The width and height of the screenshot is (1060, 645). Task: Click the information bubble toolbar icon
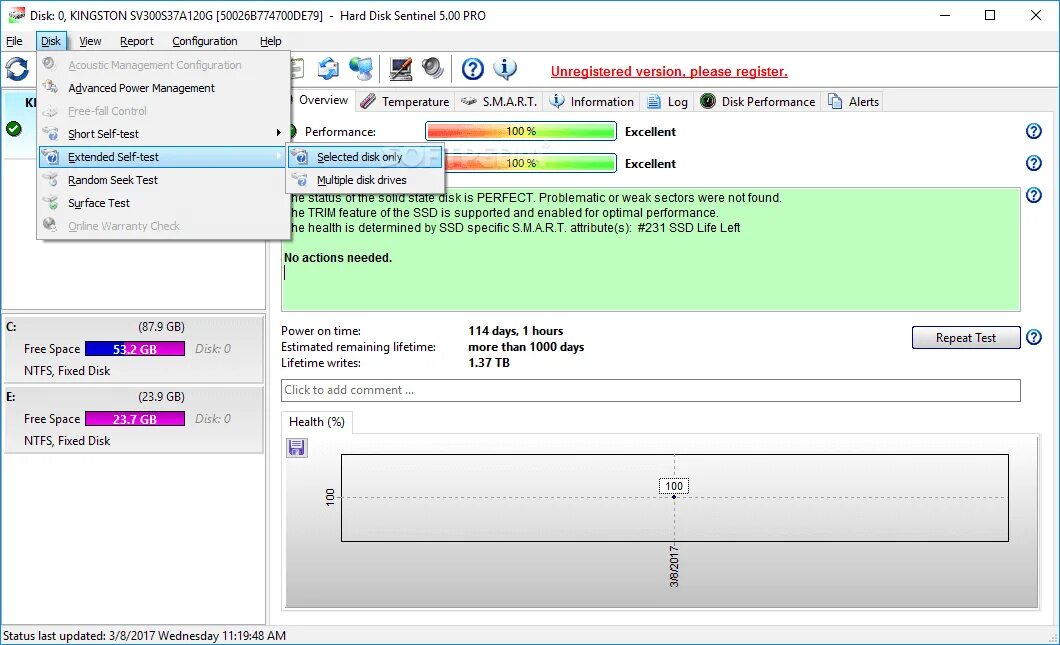[x=505, y=68]
